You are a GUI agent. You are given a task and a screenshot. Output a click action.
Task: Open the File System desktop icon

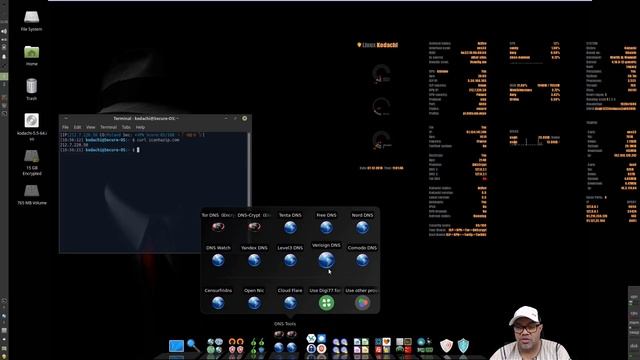(31, 18)
